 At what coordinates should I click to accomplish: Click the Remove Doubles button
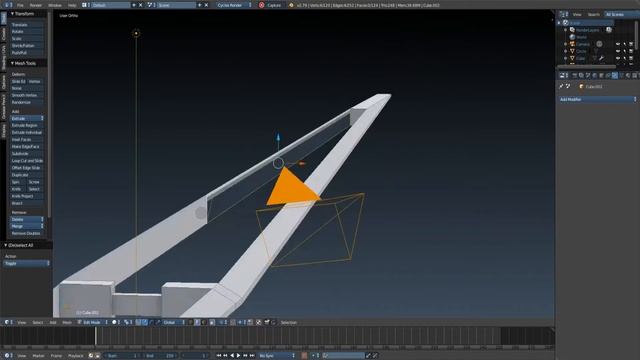point(27,233)
